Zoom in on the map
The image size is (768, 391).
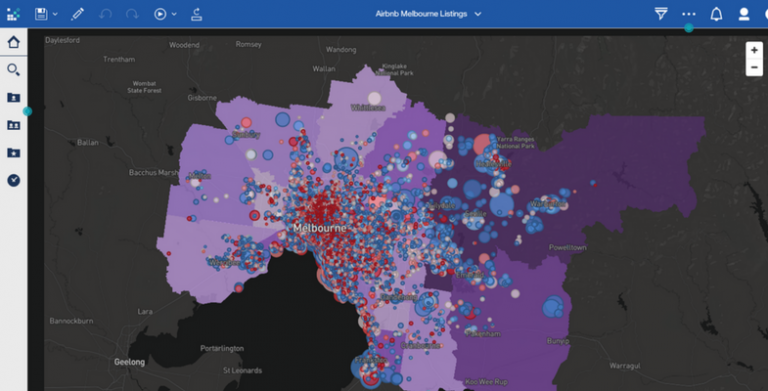point(754,50)
